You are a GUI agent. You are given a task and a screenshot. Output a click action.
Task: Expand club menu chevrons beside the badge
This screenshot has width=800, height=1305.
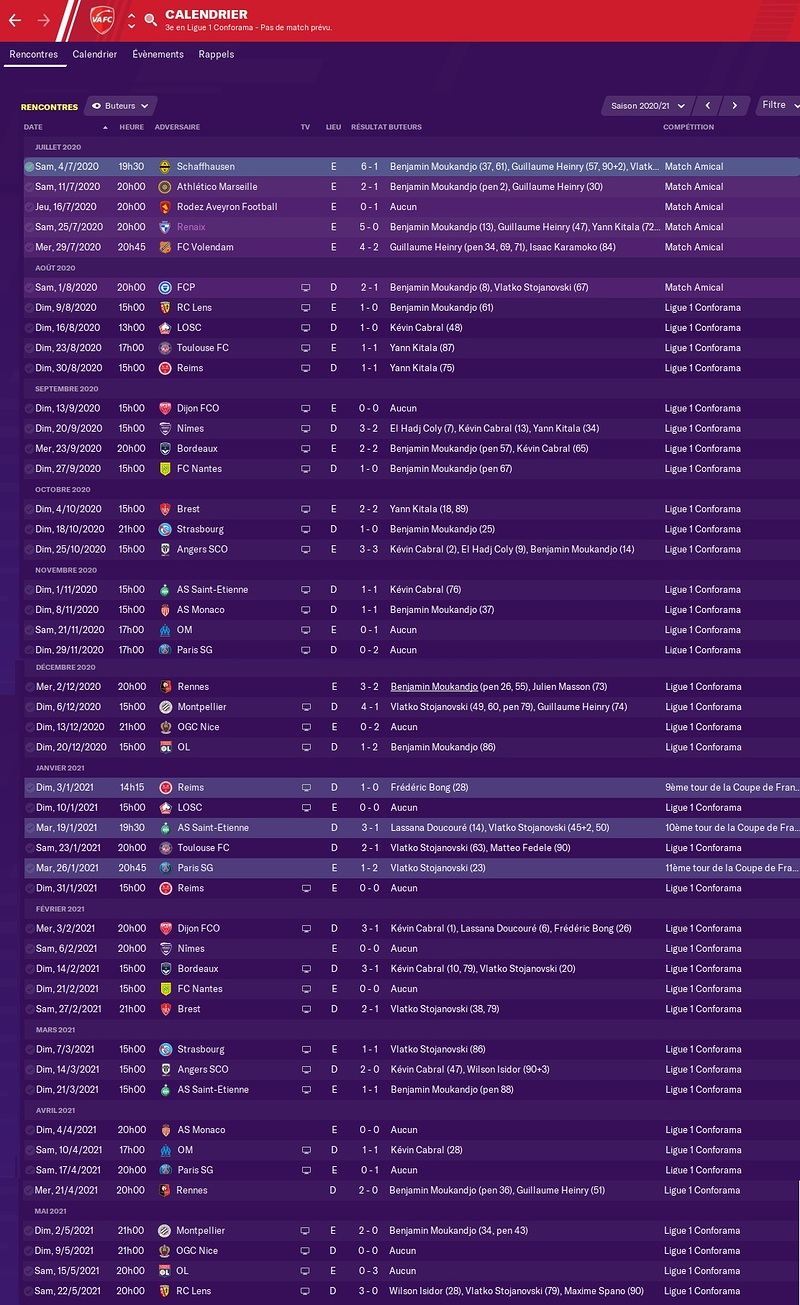(x=131, y=20)
